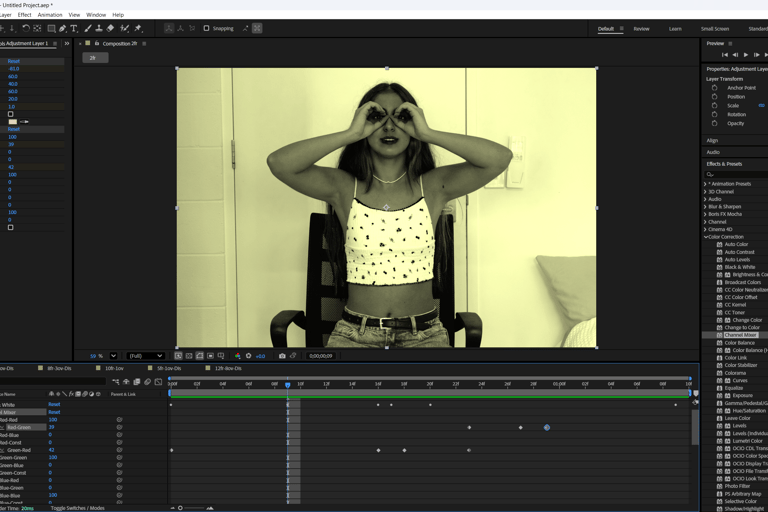Expand the 3D Channel effects category
Screen dimensions: 768x512
point(705,192)
